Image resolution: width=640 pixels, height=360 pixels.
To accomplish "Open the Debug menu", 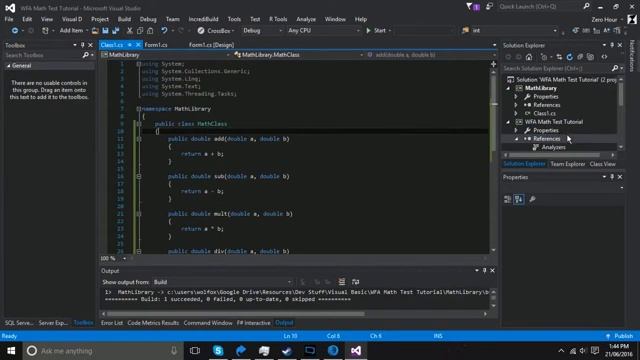I will (148, 19).
